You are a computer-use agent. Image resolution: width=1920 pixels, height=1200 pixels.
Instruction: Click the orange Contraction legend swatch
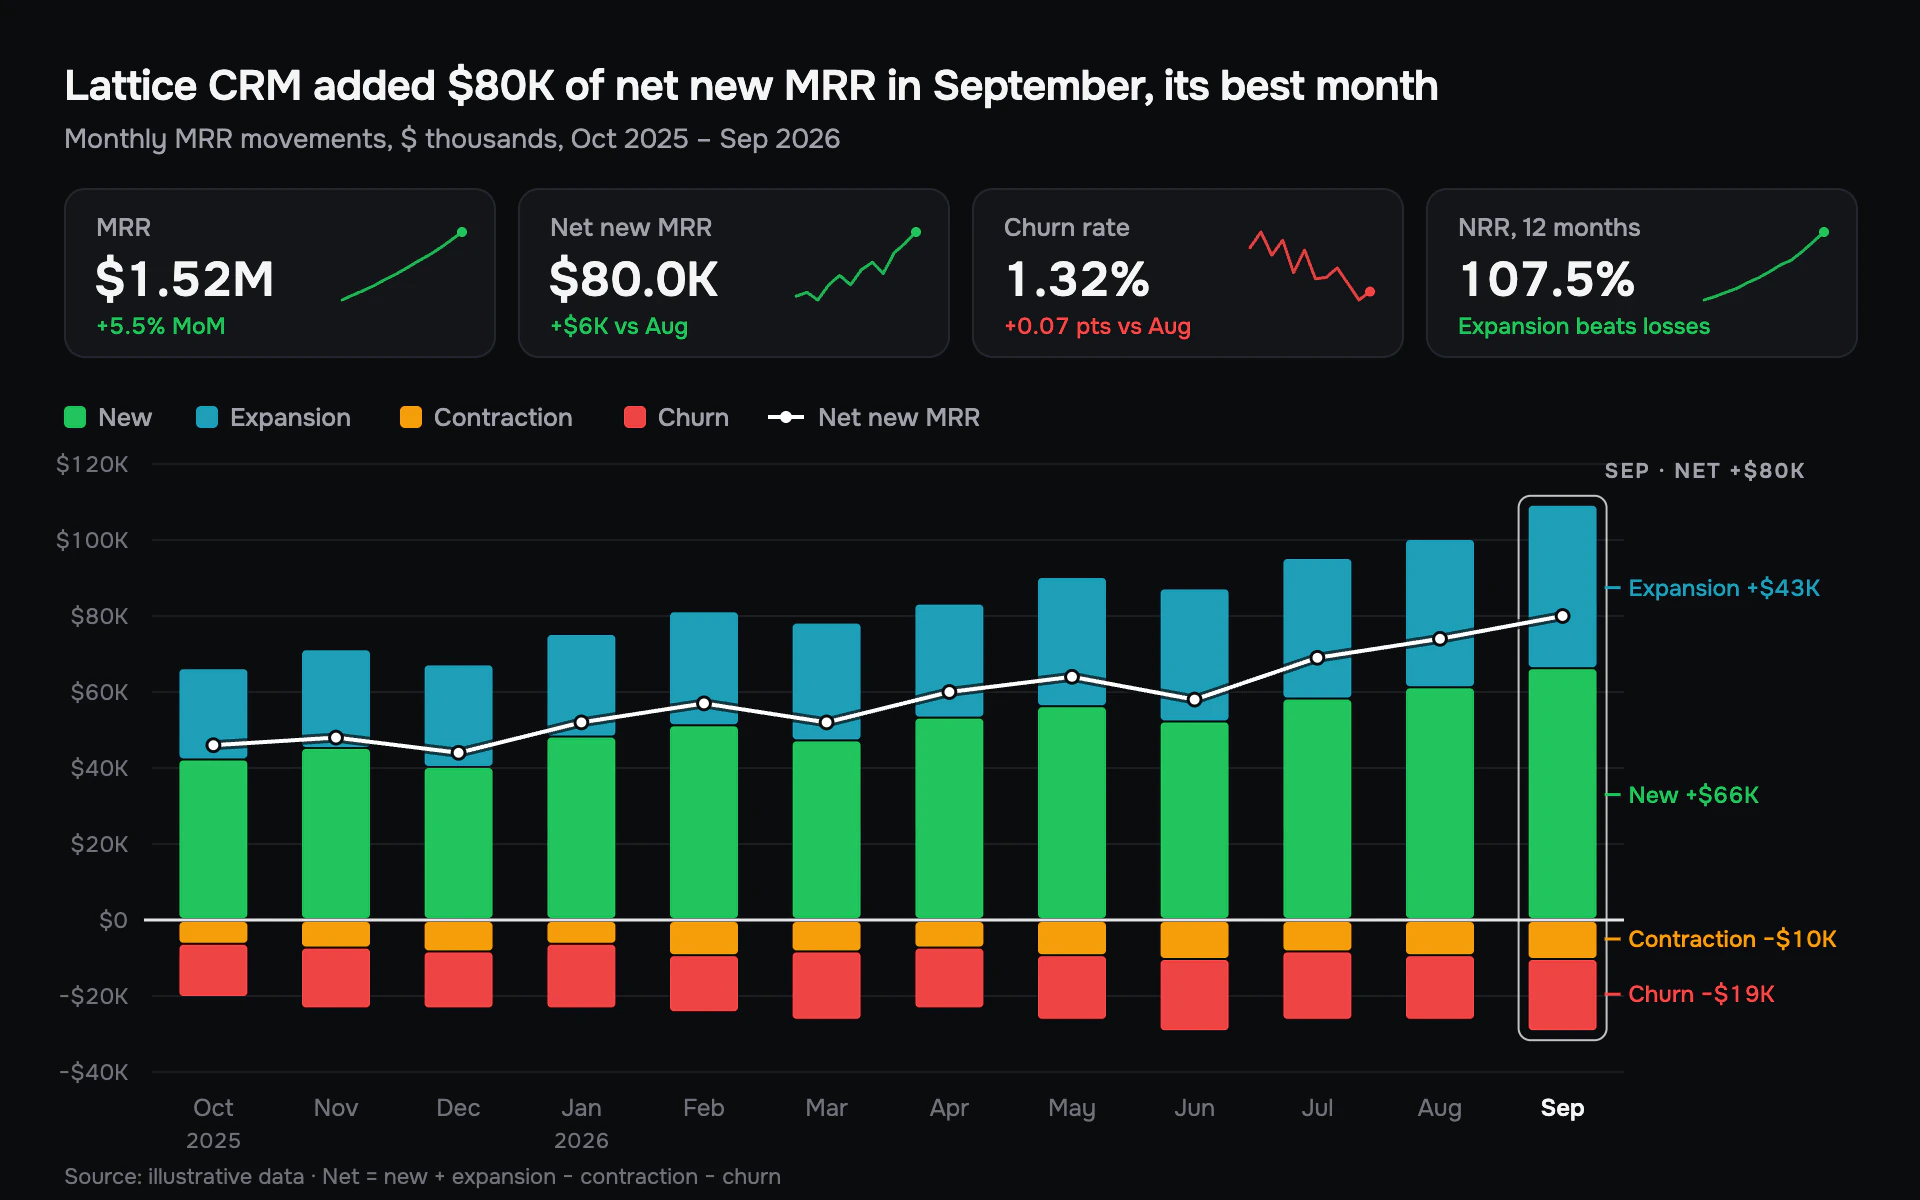(411, 417)
